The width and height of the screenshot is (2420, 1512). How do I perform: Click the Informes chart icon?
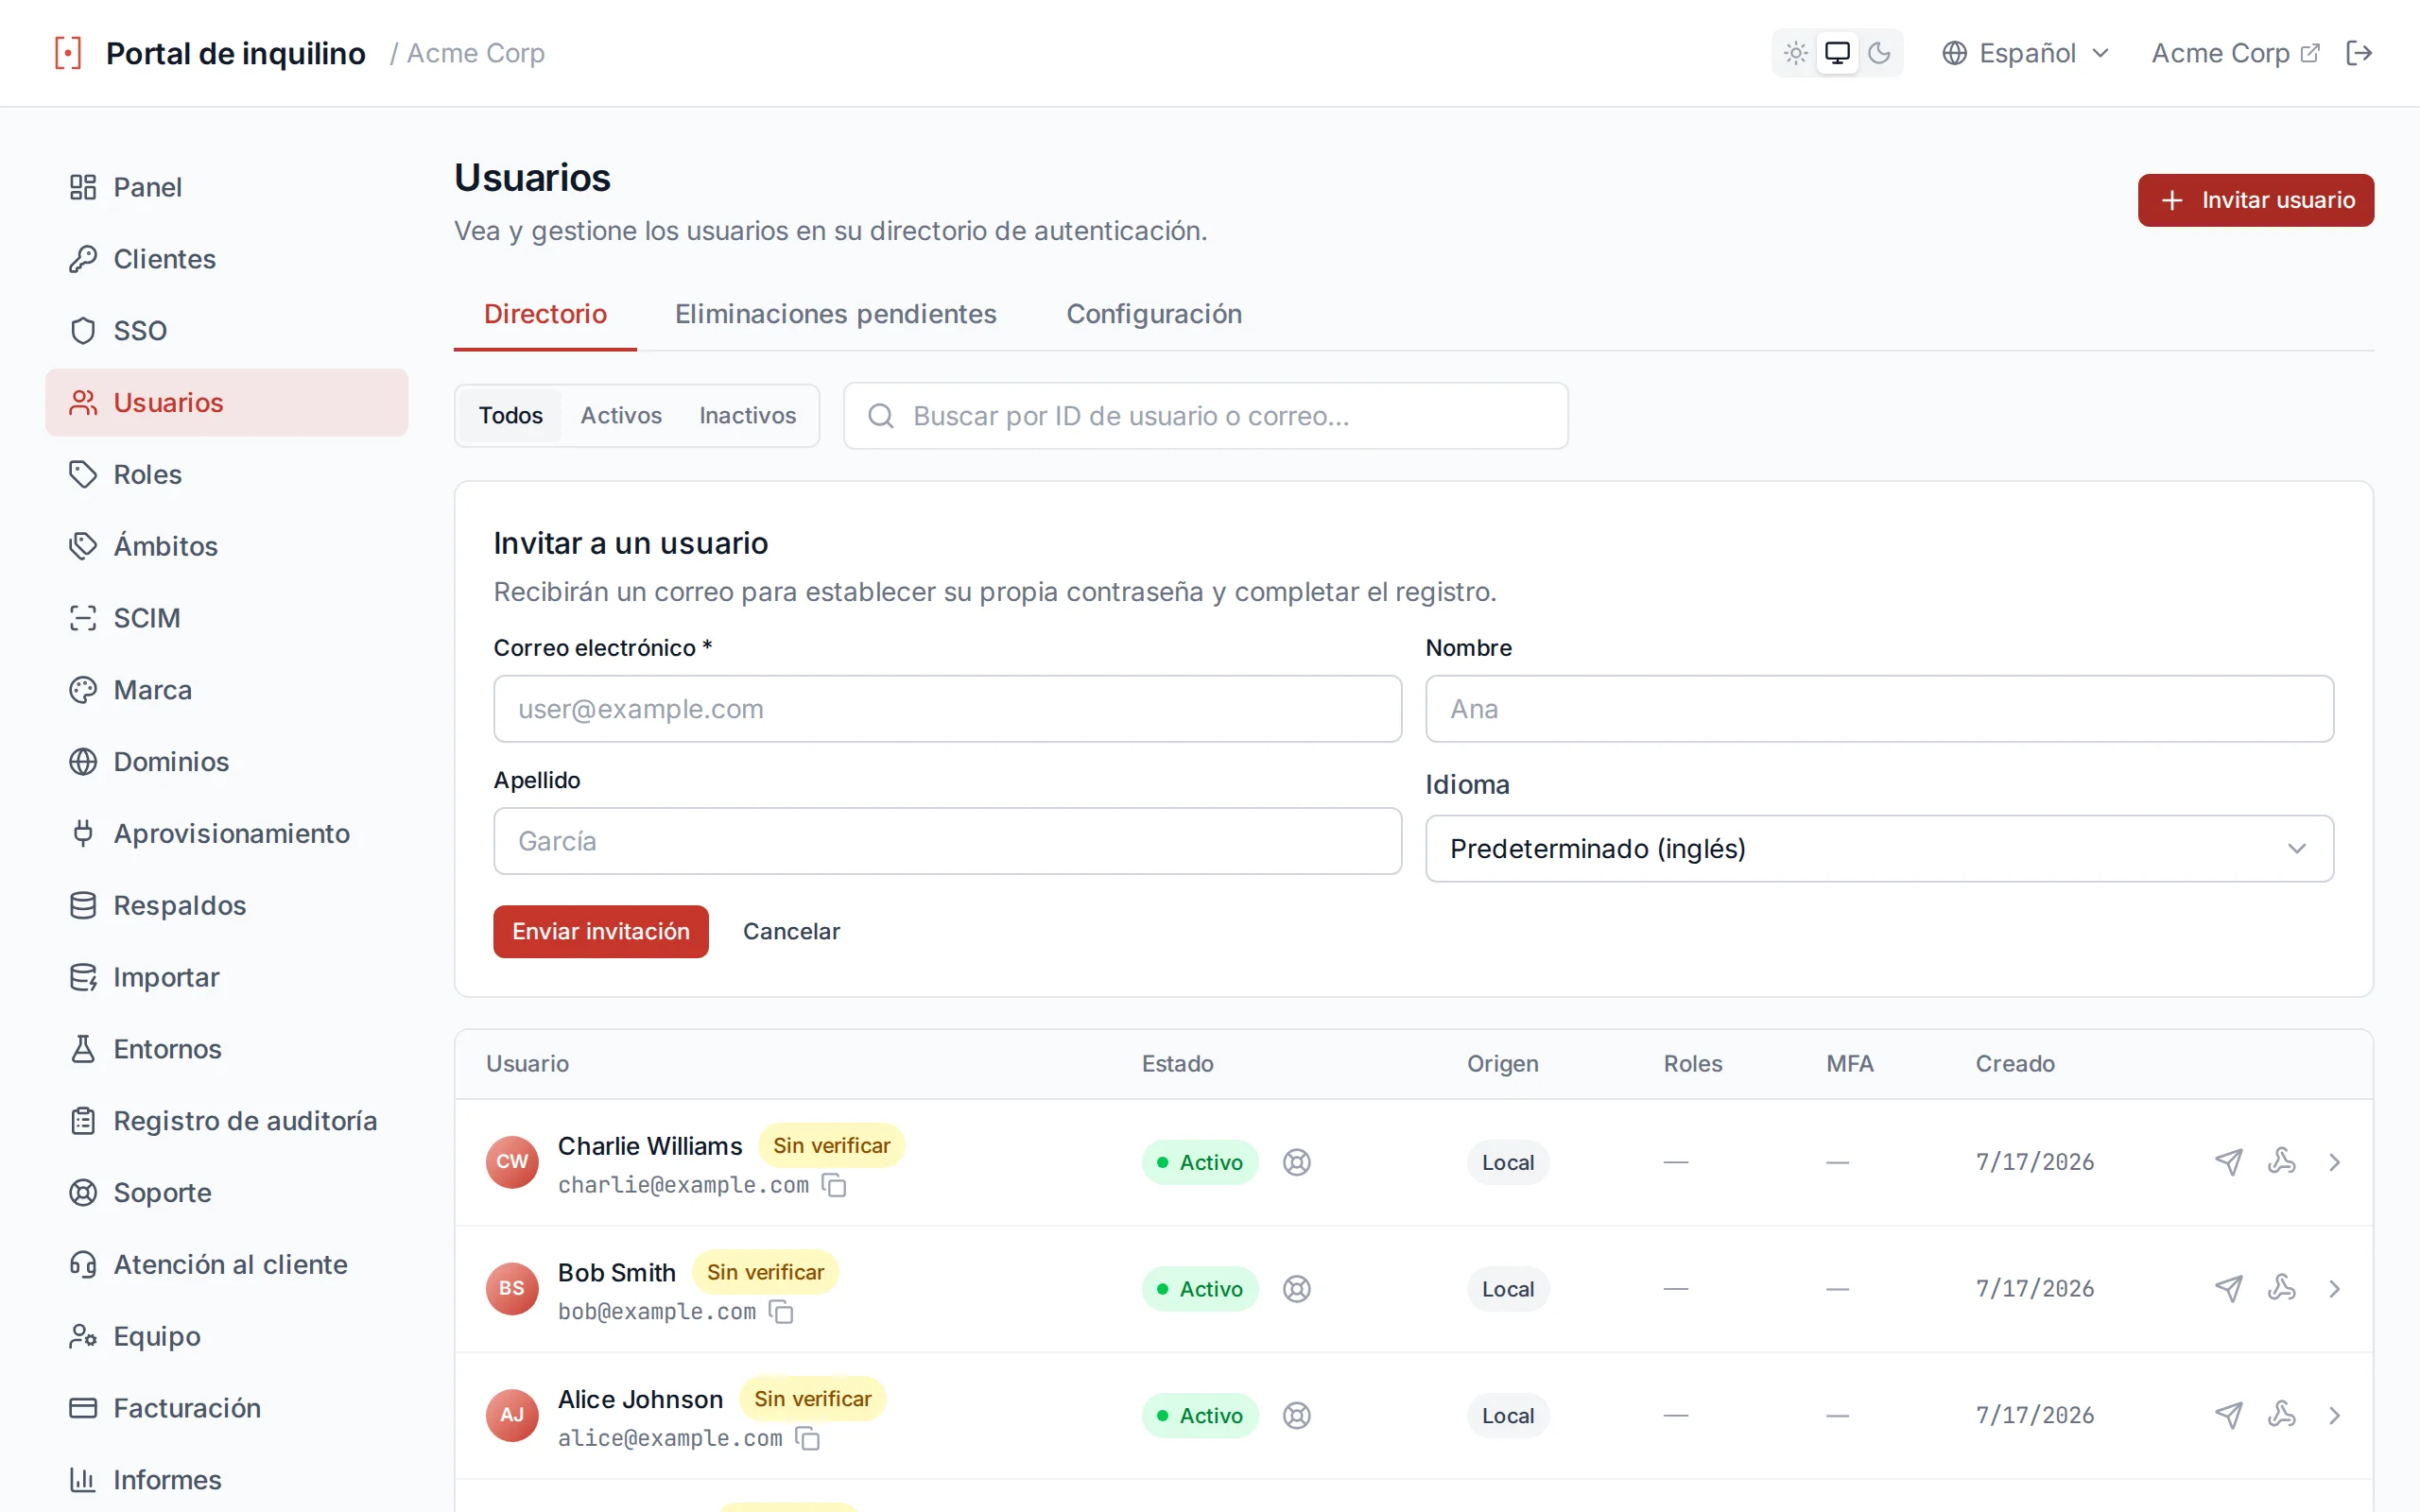click(83, 1480)
